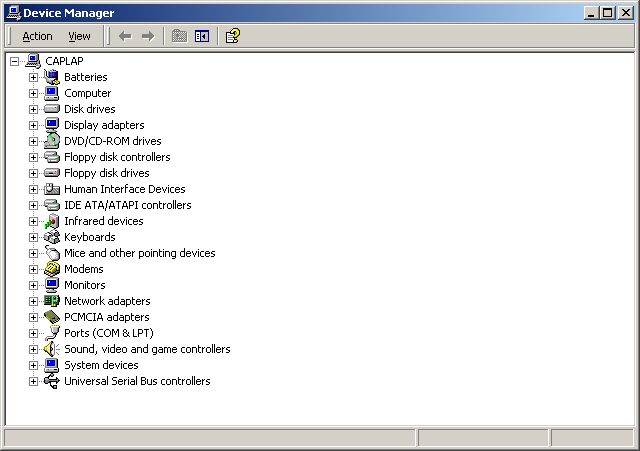Expand Sound, video and game controllers node
640x451 pixels.
coord(33,349)
